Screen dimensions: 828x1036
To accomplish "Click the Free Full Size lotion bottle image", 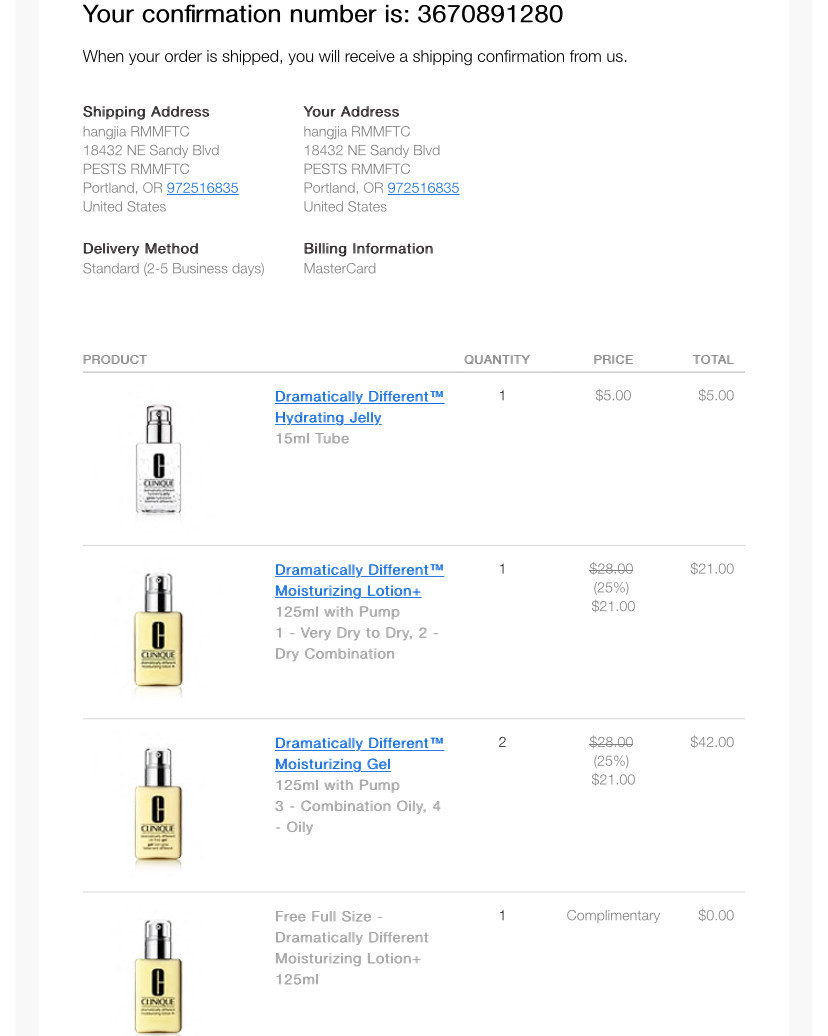I will pos(159,973).
